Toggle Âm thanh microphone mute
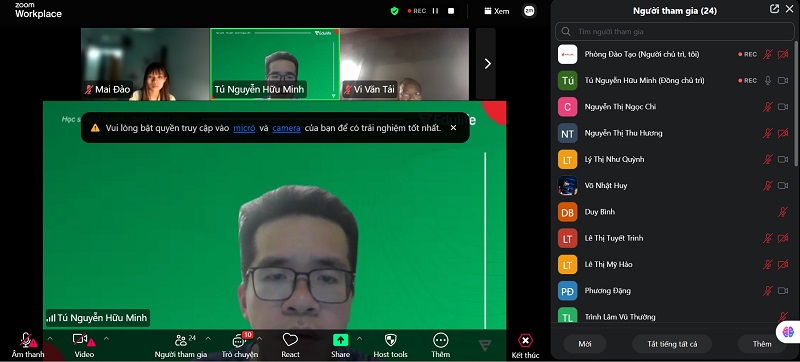Image resolution: width=800 pixels, height=362 pixels. pos(26,340)
